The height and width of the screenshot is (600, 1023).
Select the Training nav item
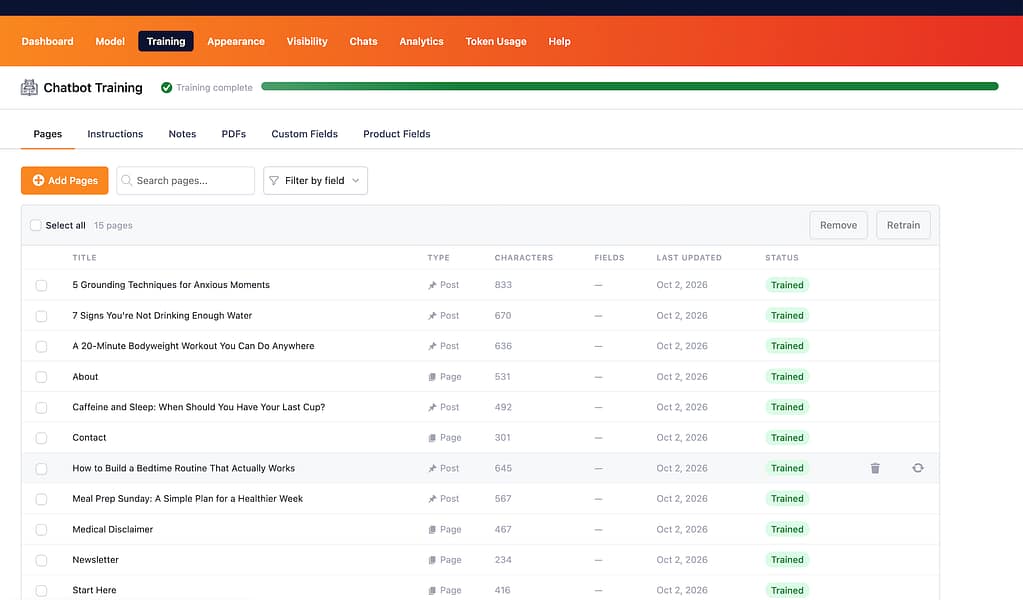coord(166,41)
